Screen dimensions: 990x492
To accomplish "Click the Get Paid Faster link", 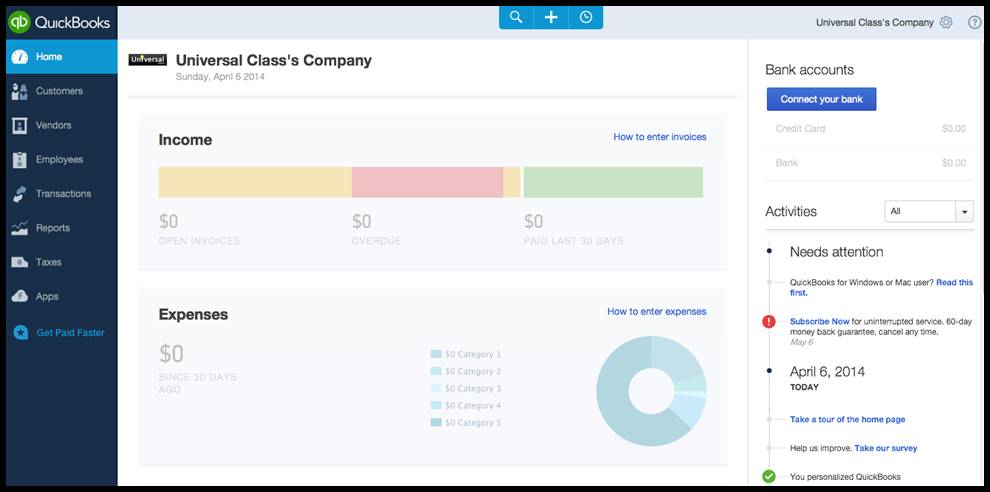I will point(70,333).
